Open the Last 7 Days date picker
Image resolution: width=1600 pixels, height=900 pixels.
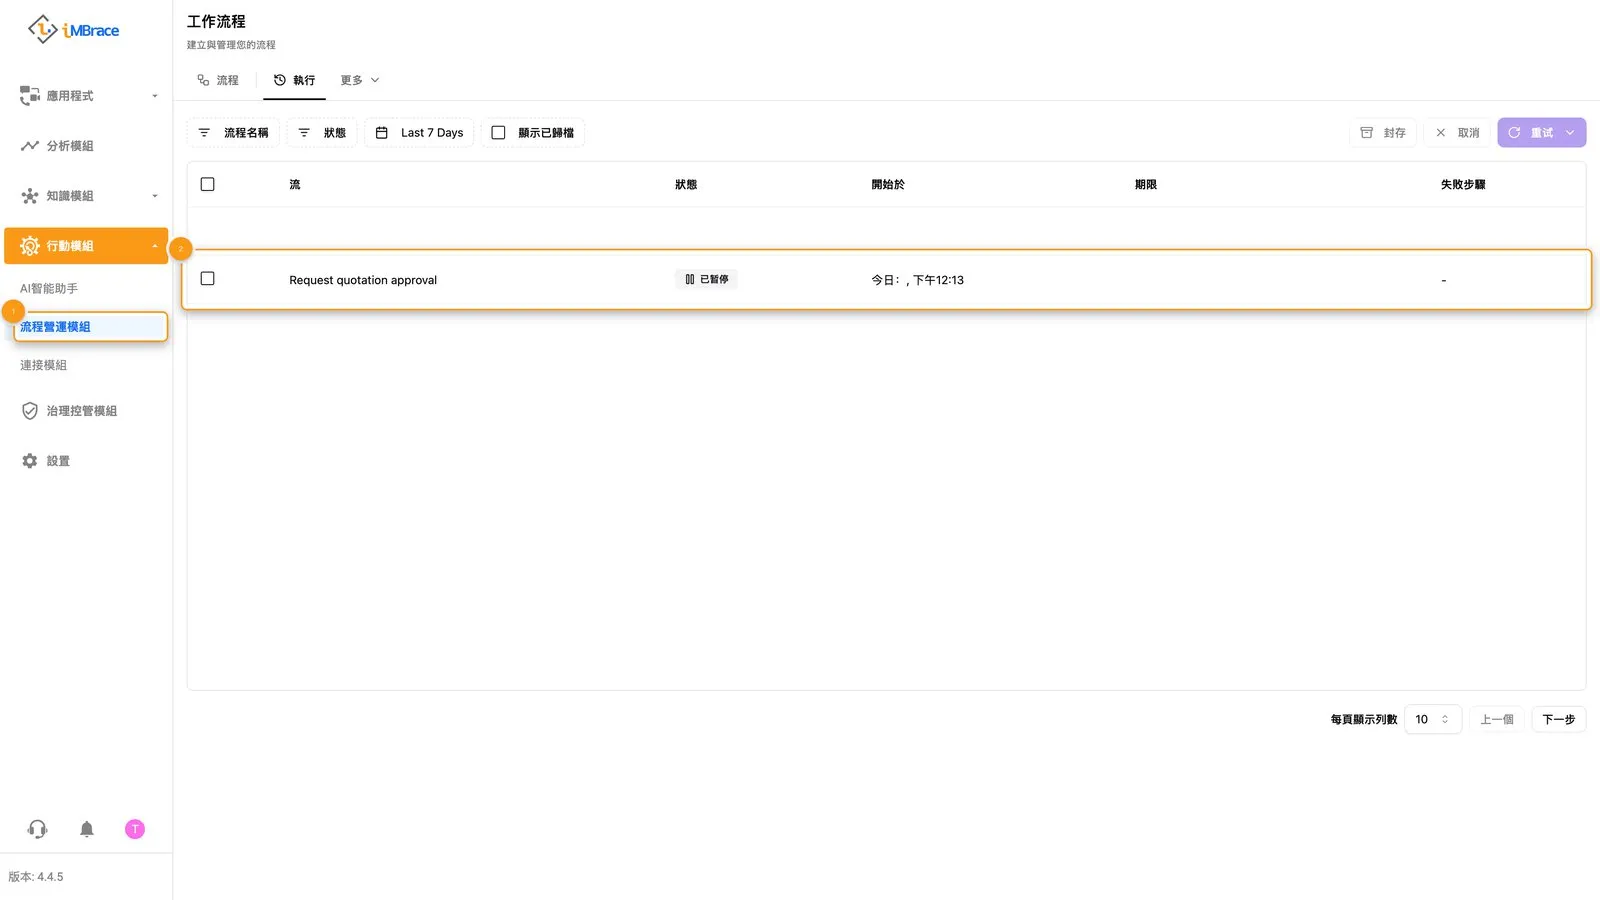pyautogui.click(x=419, y=133)
